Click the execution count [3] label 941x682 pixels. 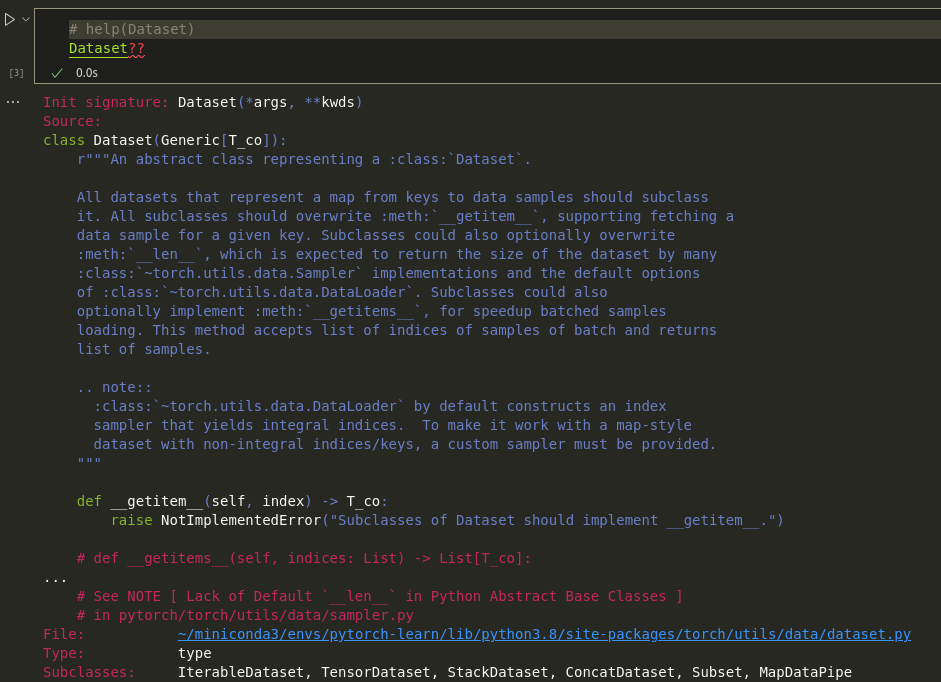(x=16, y=73)
